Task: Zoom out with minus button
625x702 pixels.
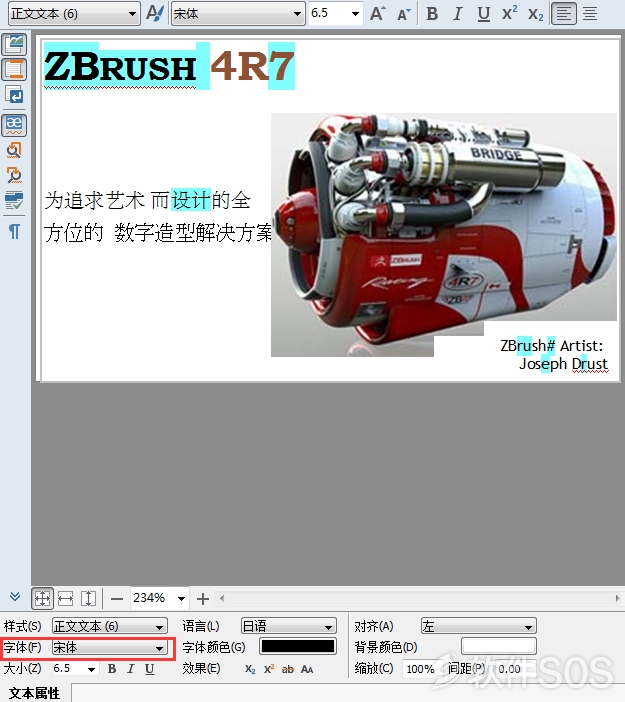Action: 117,599
